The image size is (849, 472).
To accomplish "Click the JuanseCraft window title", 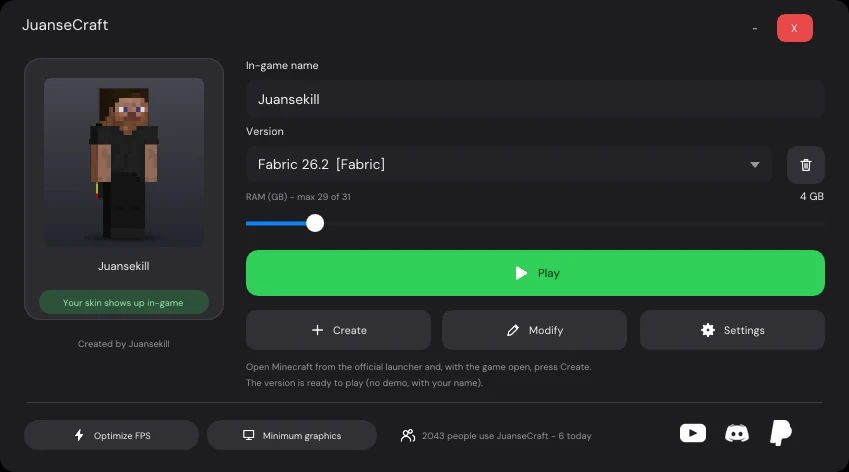I will [x=65, y=25].
